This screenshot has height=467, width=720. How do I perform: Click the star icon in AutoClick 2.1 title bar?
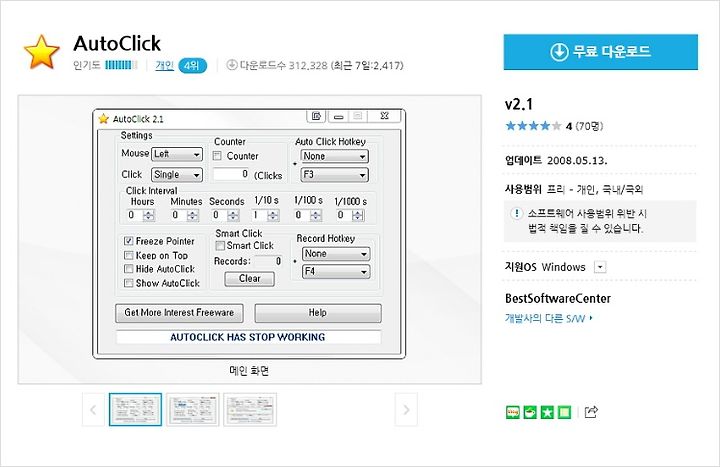coord(103,118)
